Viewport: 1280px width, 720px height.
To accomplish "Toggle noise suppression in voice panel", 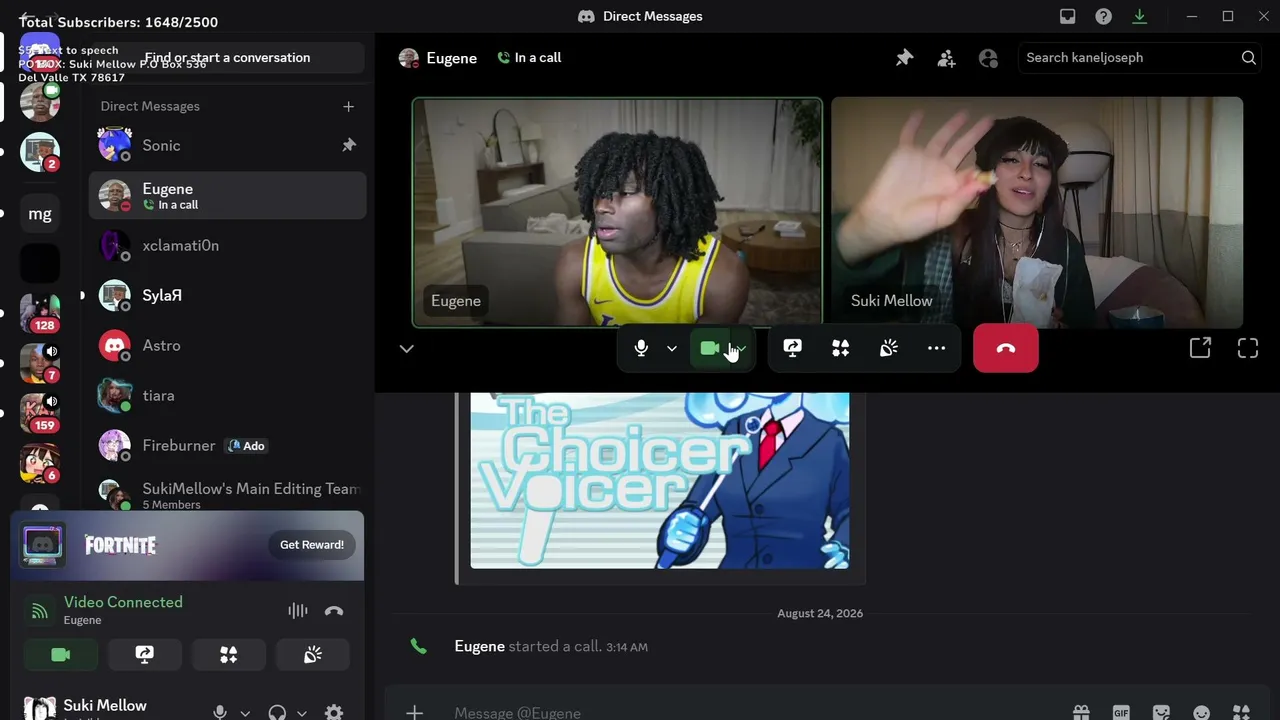I will pyautogui.click(x=298, y=611).
